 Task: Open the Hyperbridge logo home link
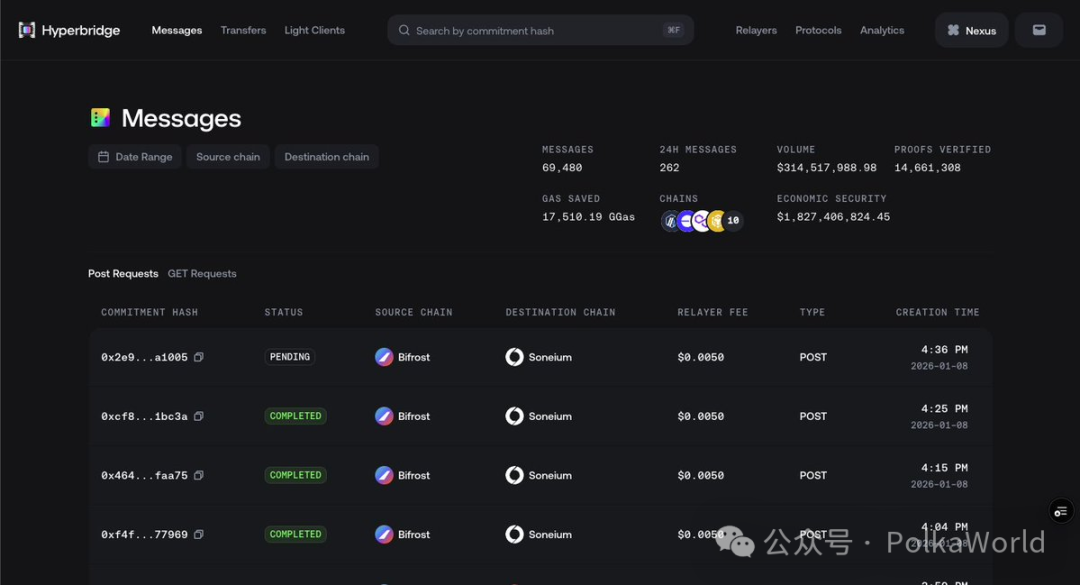click(69, 30)
